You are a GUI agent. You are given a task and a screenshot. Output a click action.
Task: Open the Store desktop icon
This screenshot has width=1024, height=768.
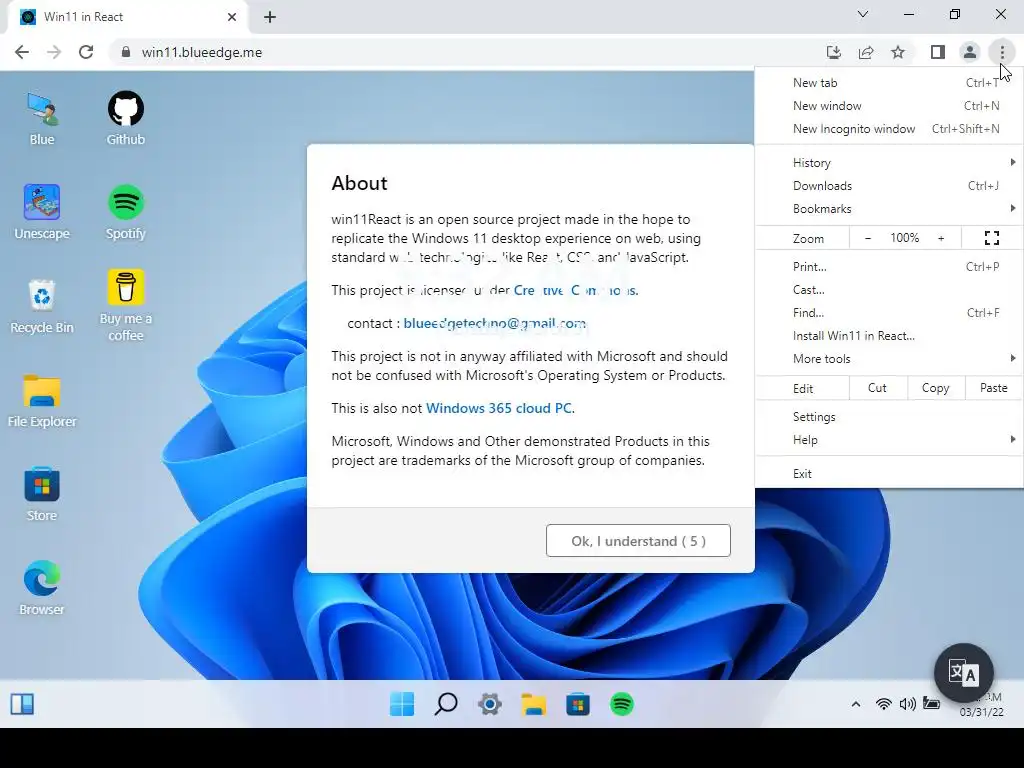click(42, 494)
